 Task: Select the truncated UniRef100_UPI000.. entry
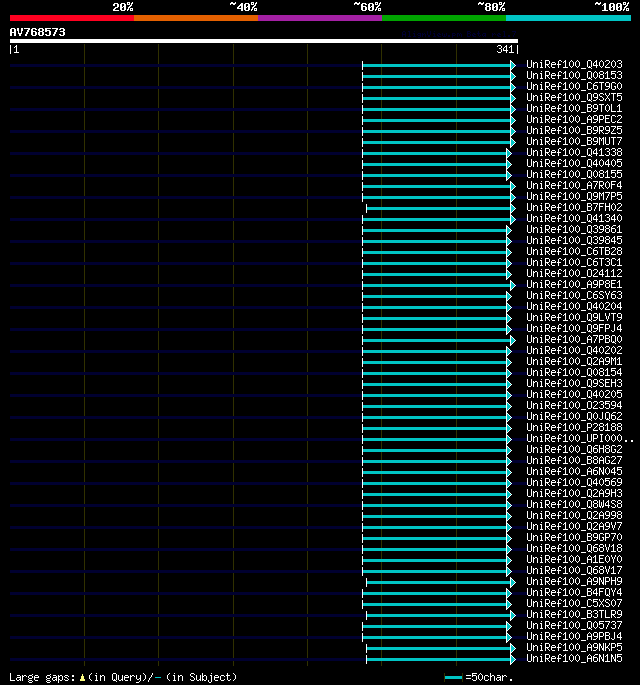580,439
